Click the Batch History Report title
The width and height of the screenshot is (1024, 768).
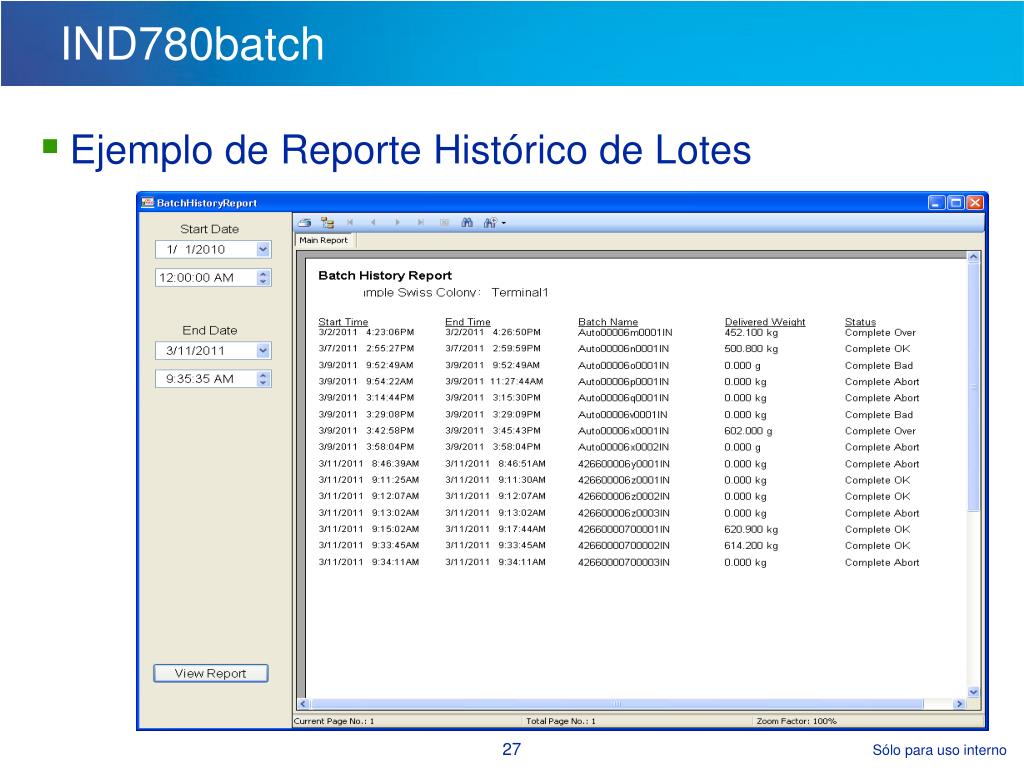point(385,276)
